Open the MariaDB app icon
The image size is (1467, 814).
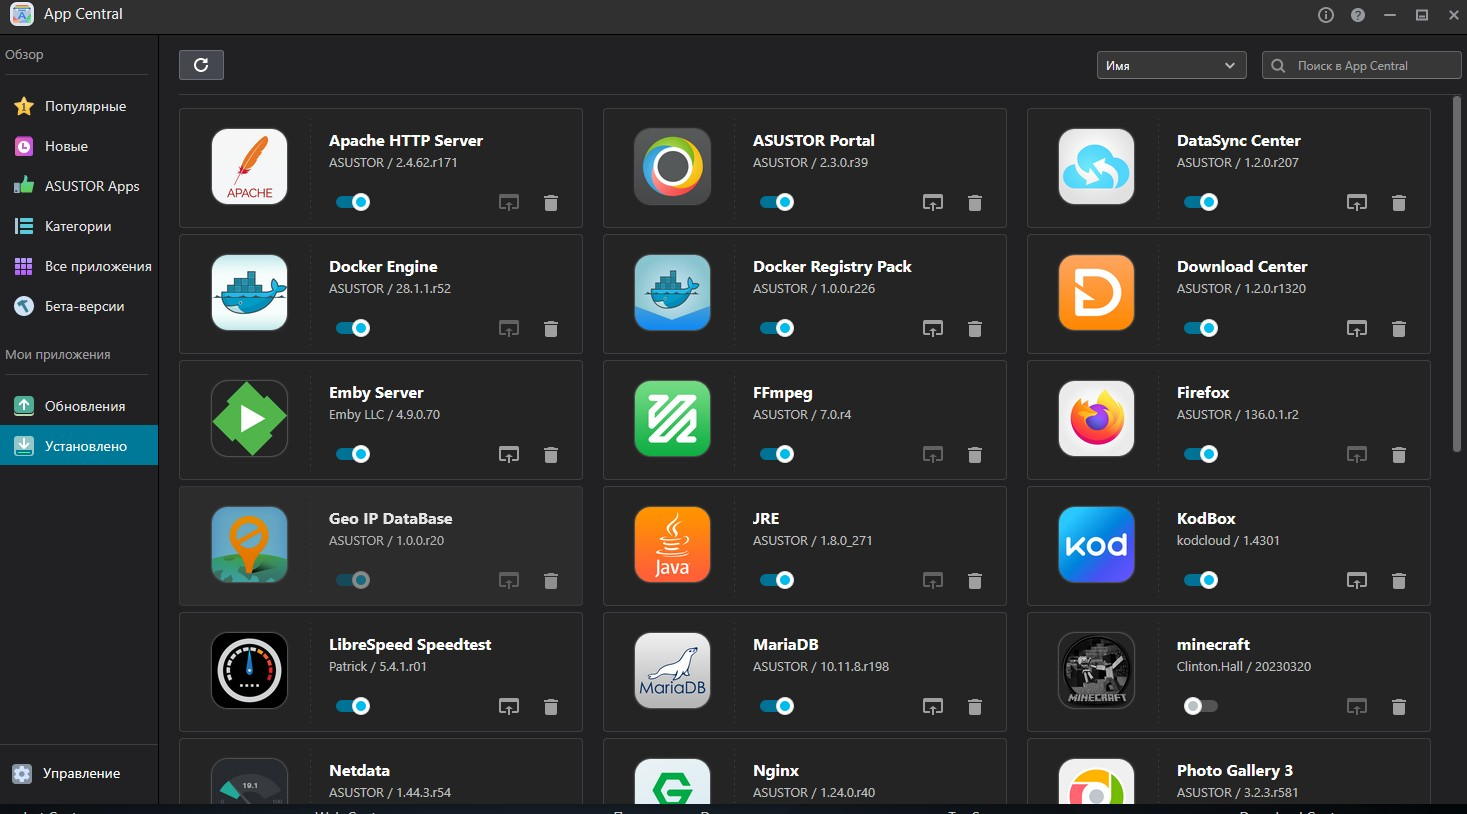[673, 671]
